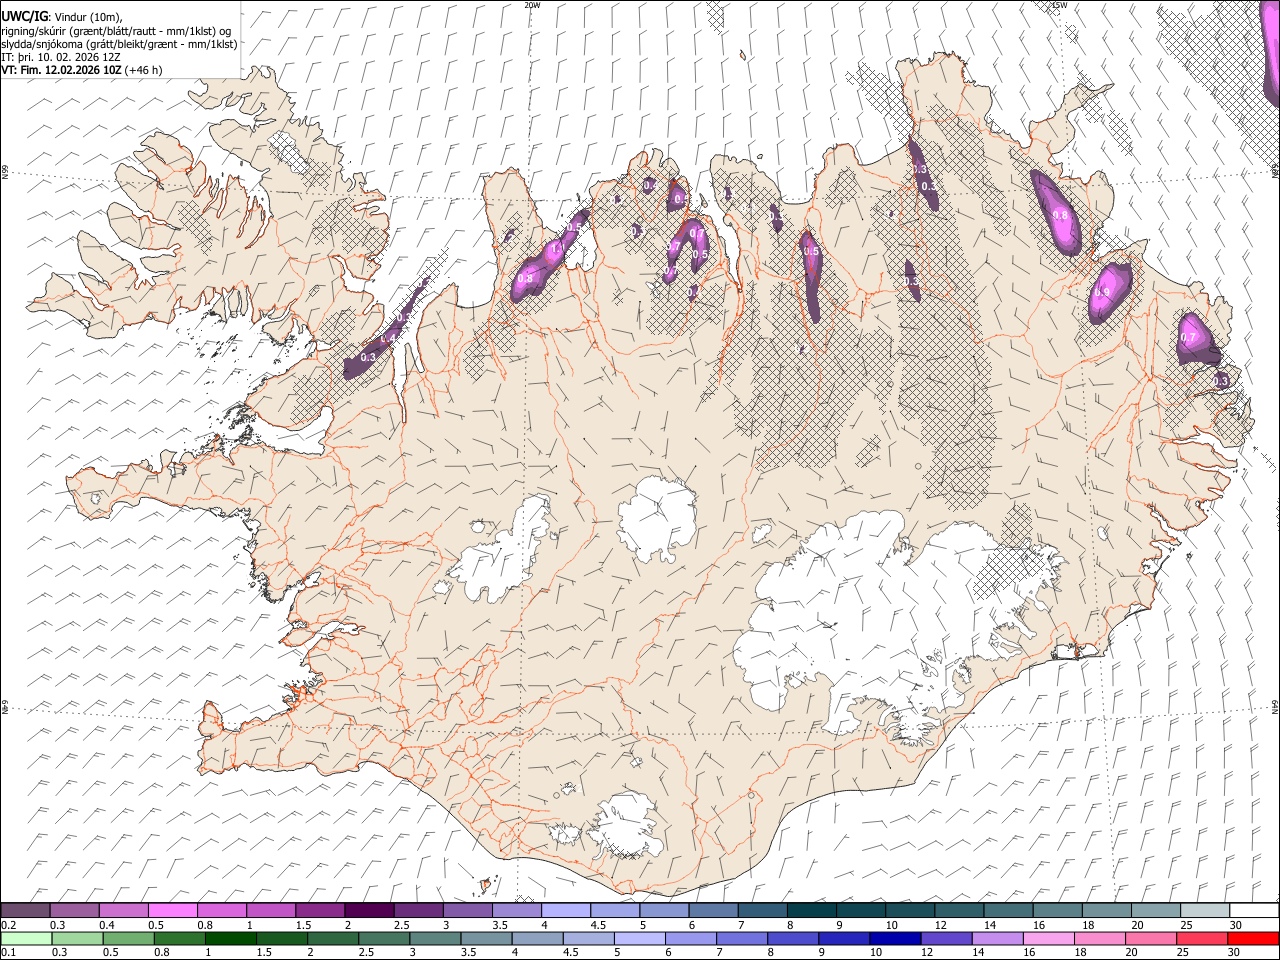Select the 0.5 bright magenta upper legend swatch
This screenshot has width=1280, height=960.
click(172, 911)
